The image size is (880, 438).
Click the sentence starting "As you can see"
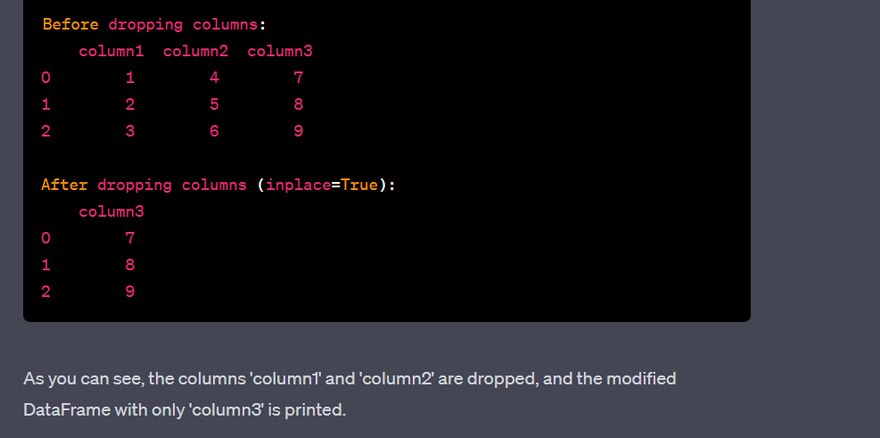click(x=350, y=379)
